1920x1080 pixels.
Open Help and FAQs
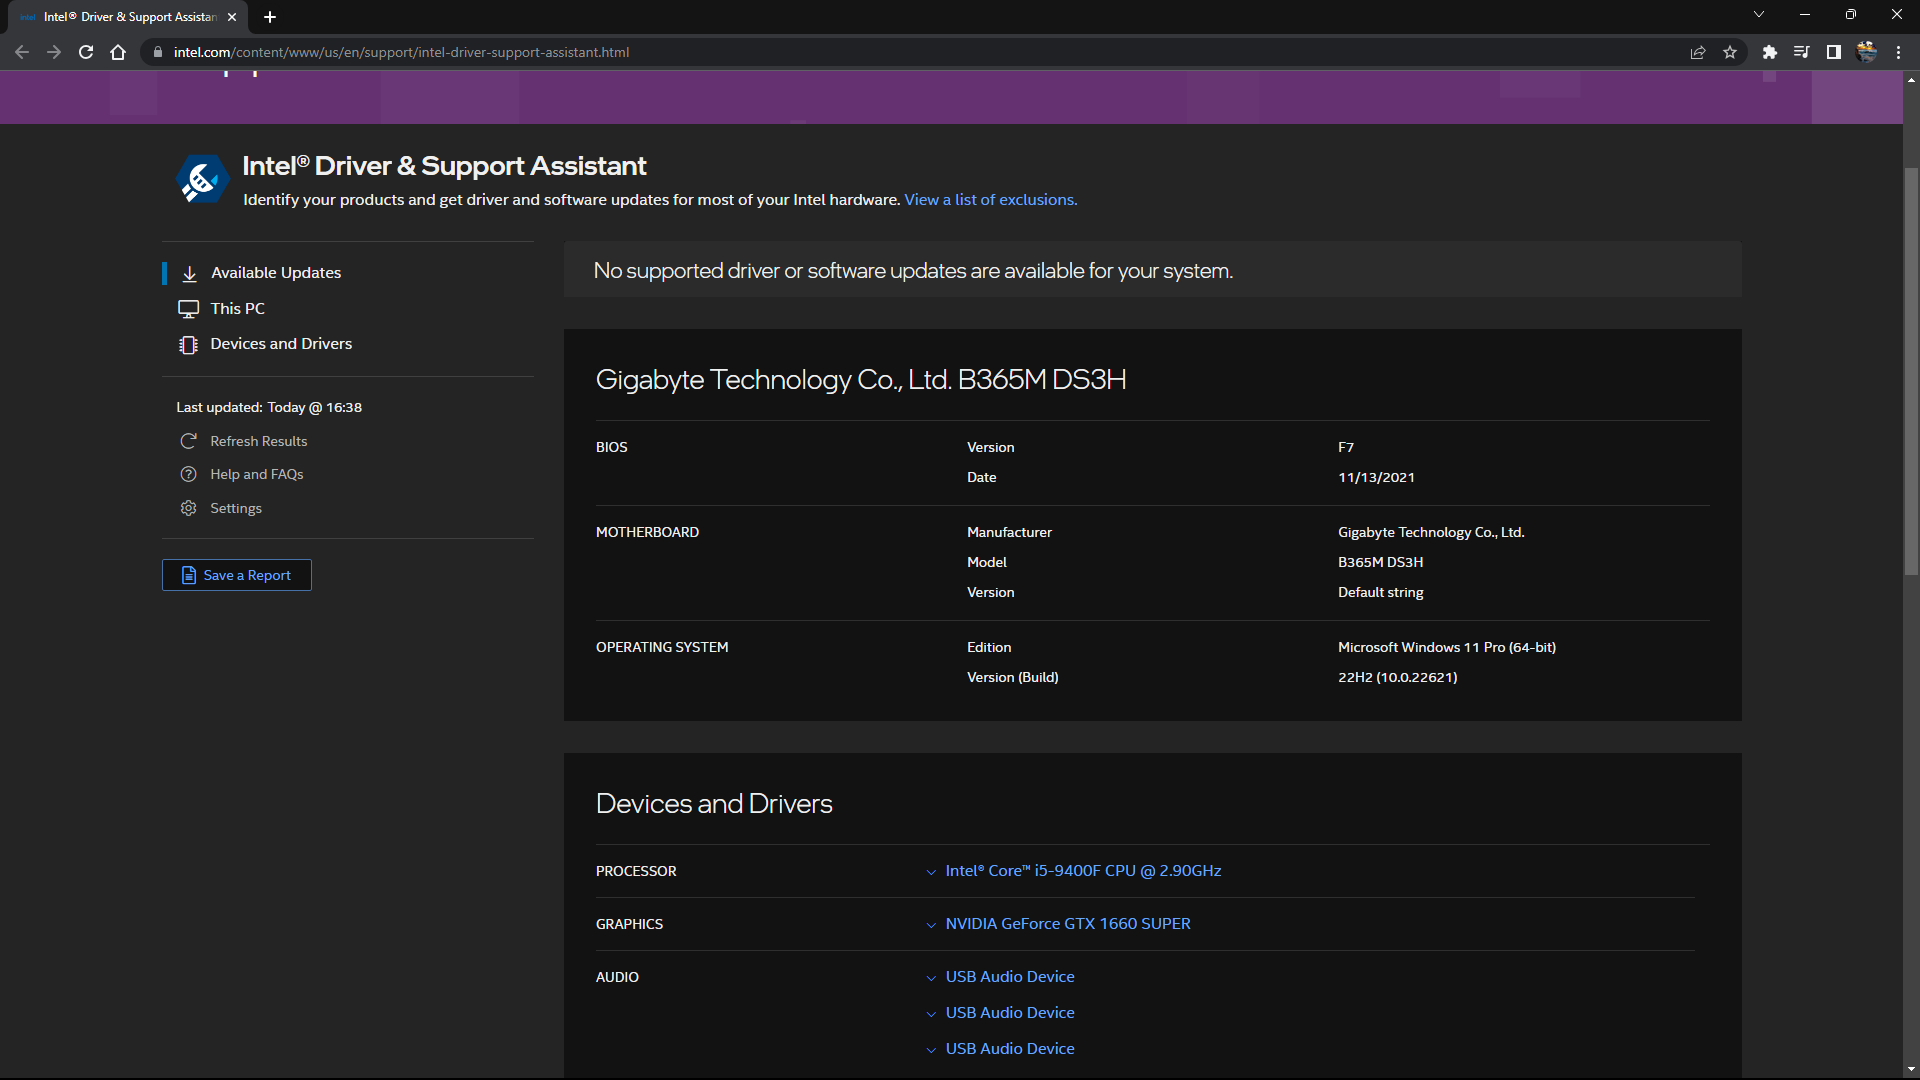point(255,474)
